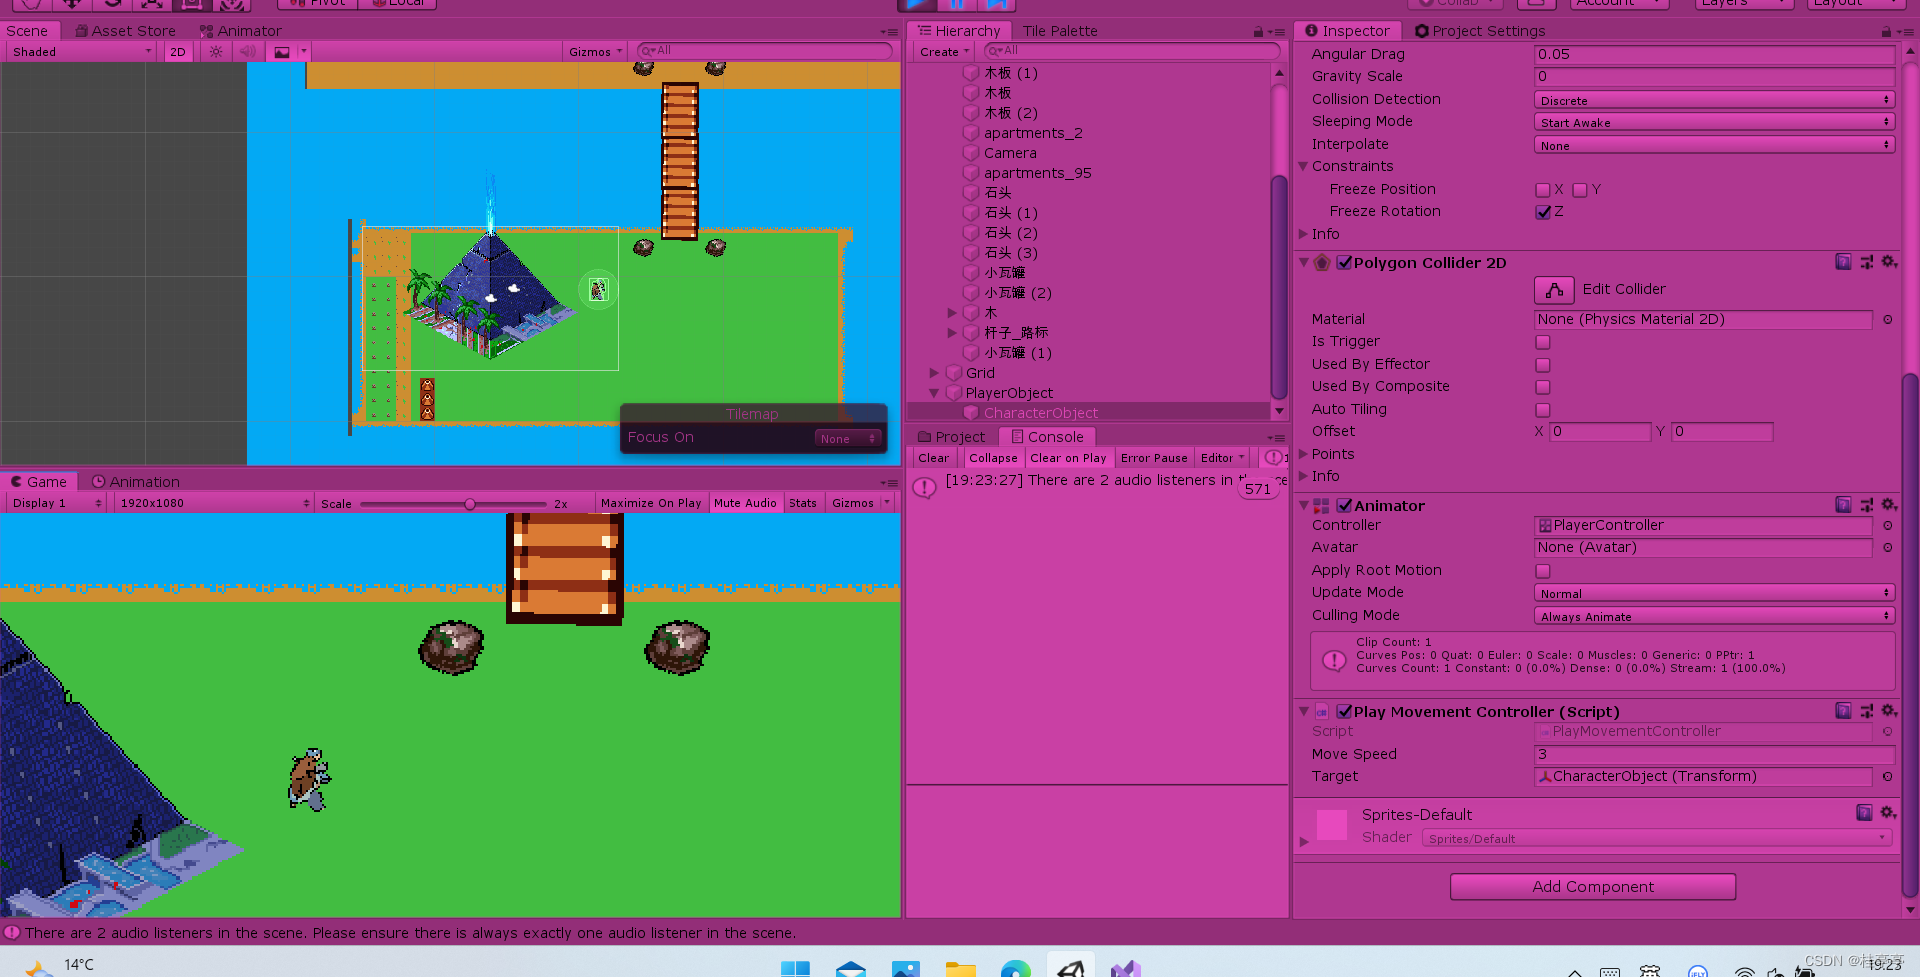Open the Collision Detection dropdown
The width and height of the screenshot is (1920, 977).
pos(1713,99)
